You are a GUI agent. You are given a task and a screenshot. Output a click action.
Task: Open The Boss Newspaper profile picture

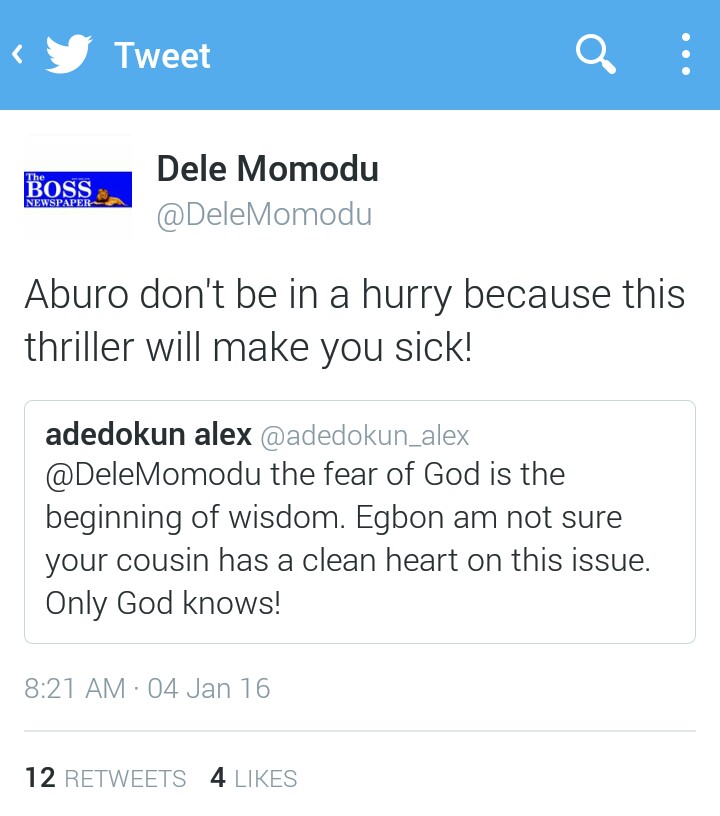click(78, 188)
